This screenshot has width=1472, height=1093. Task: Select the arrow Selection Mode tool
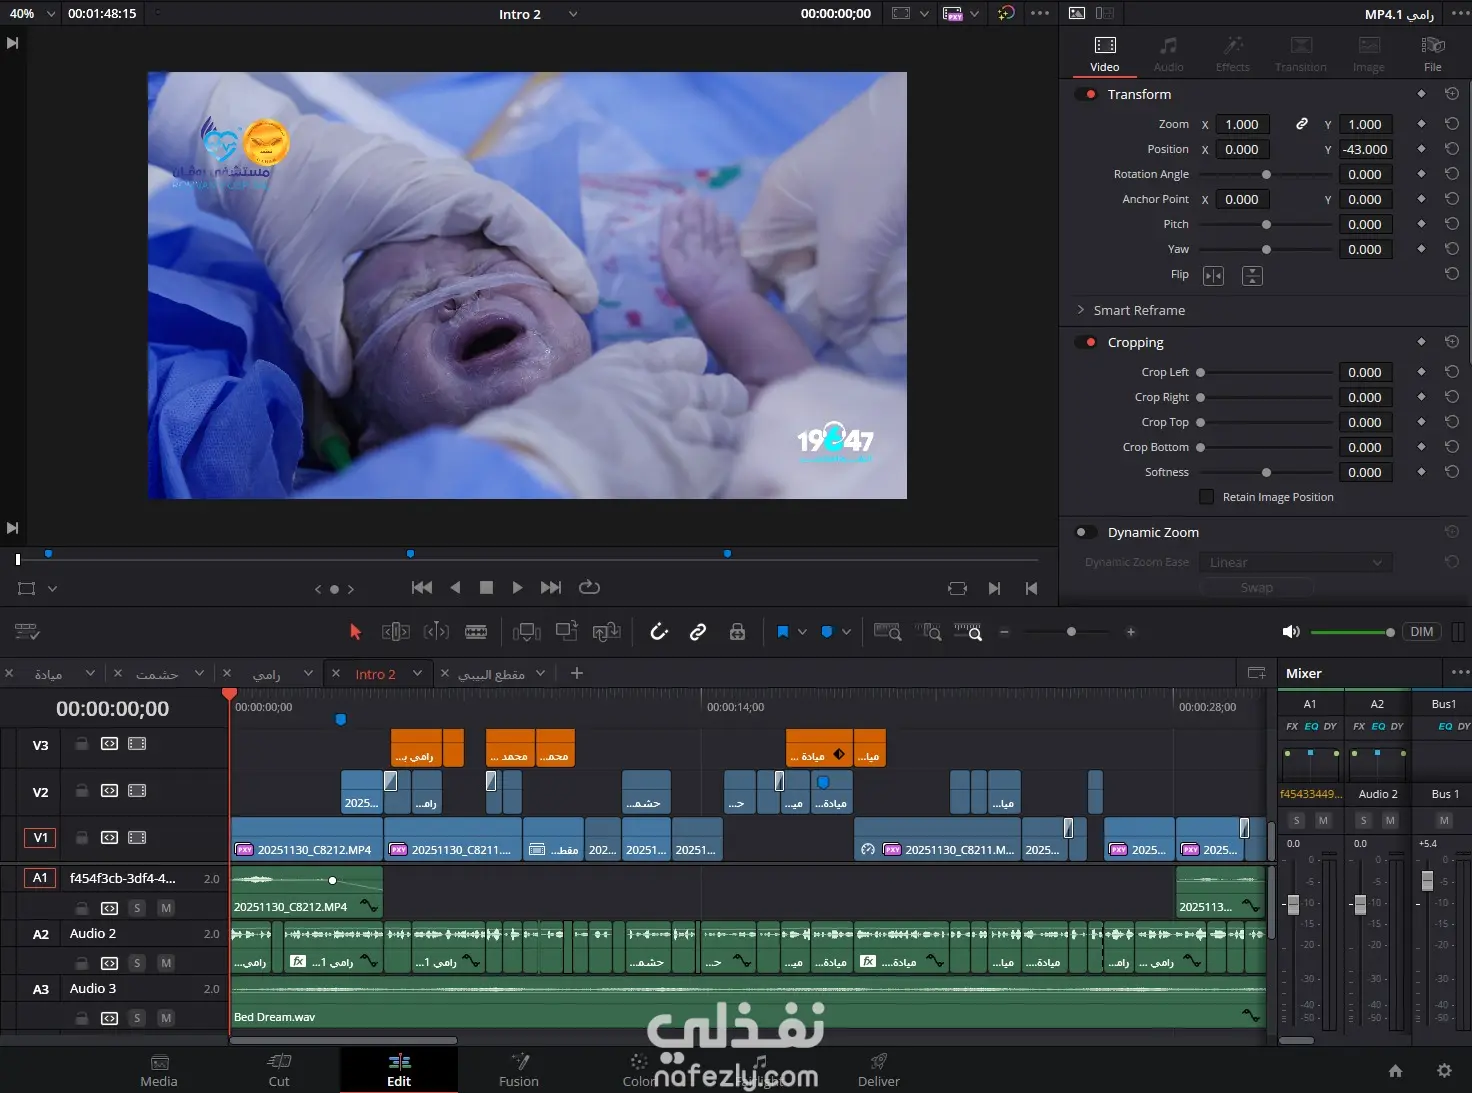(x=355, y=632)
